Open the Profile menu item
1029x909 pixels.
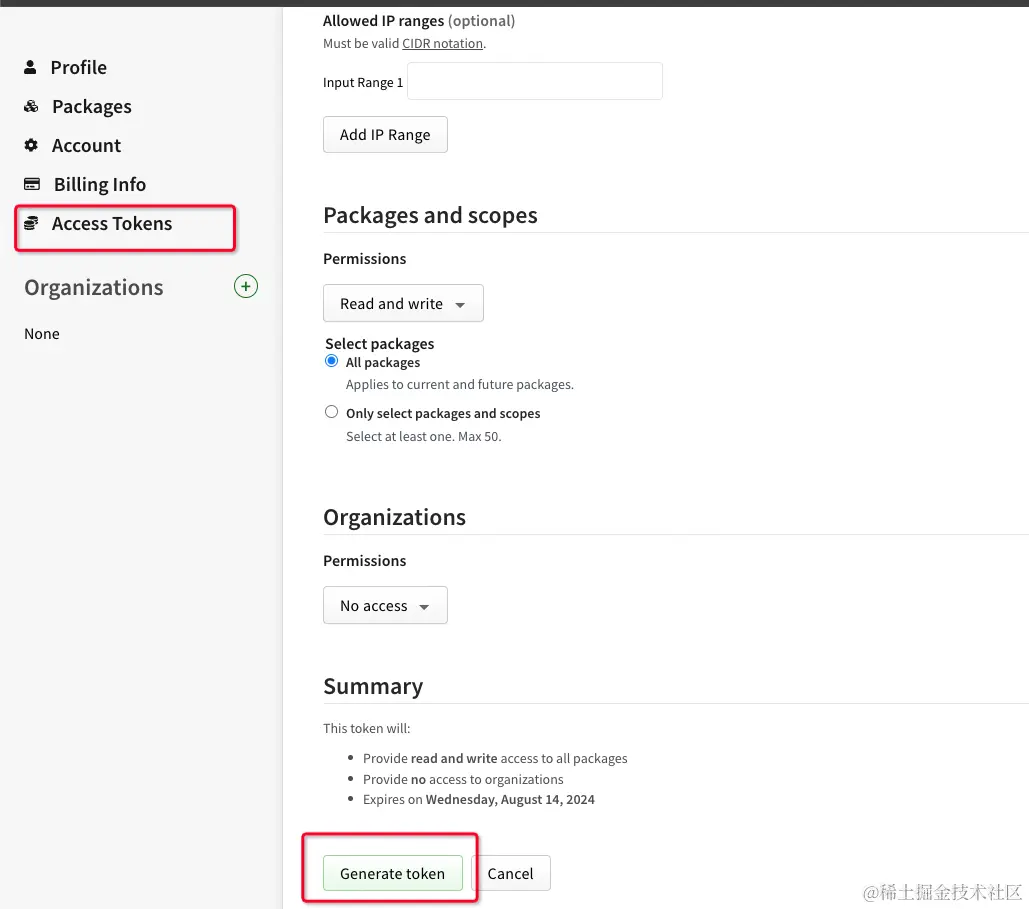[79, 67]
